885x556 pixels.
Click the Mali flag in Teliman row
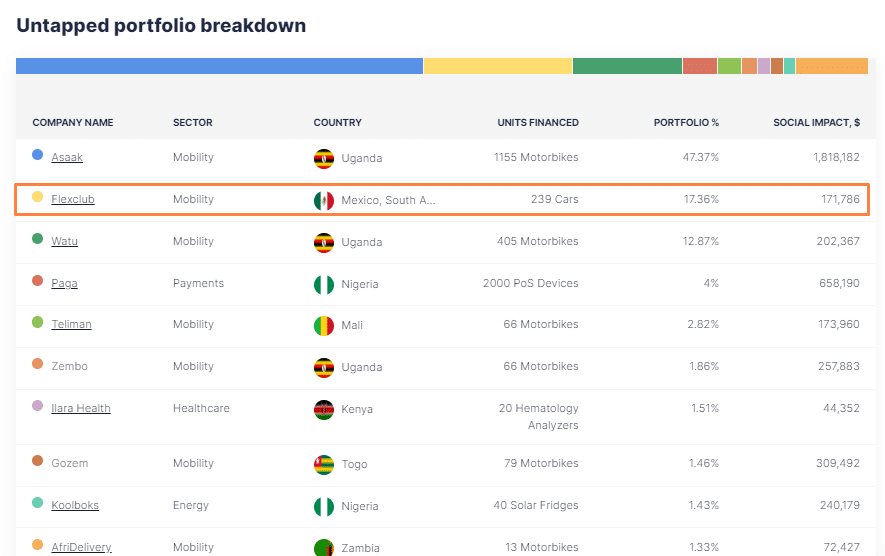coord(324,326)
